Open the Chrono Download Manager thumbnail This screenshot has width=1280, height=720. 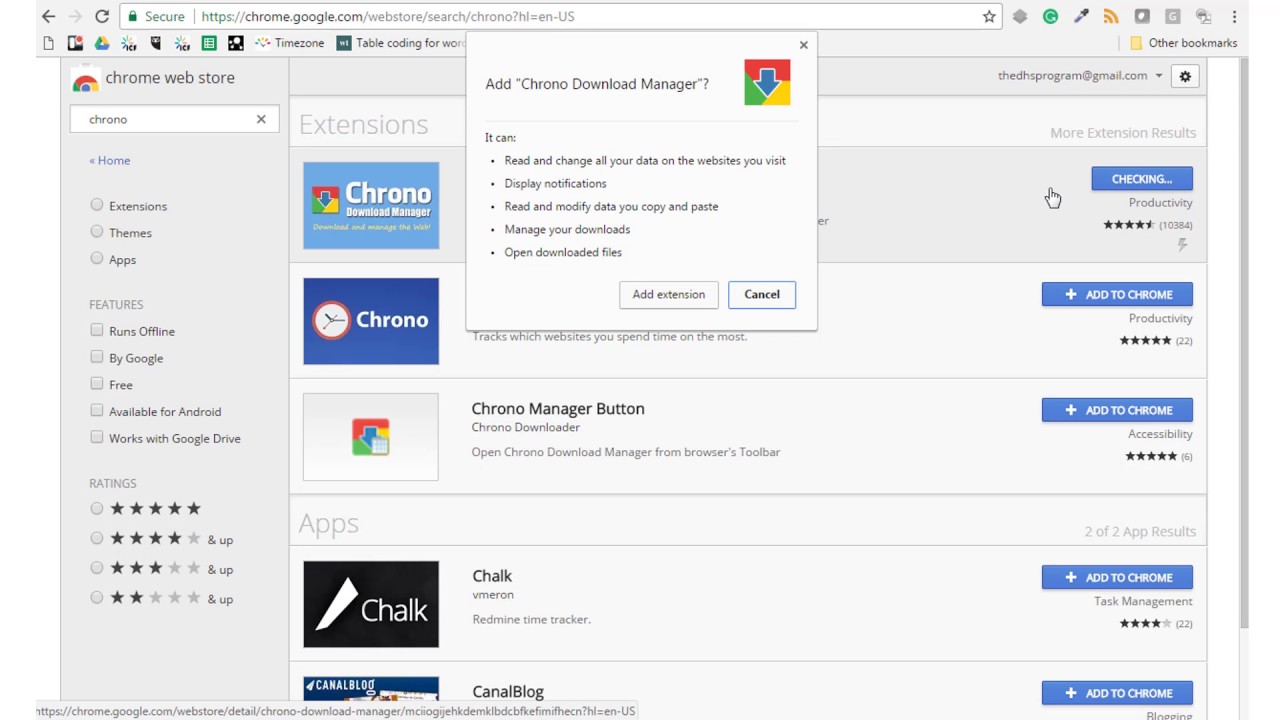point(371,205)
